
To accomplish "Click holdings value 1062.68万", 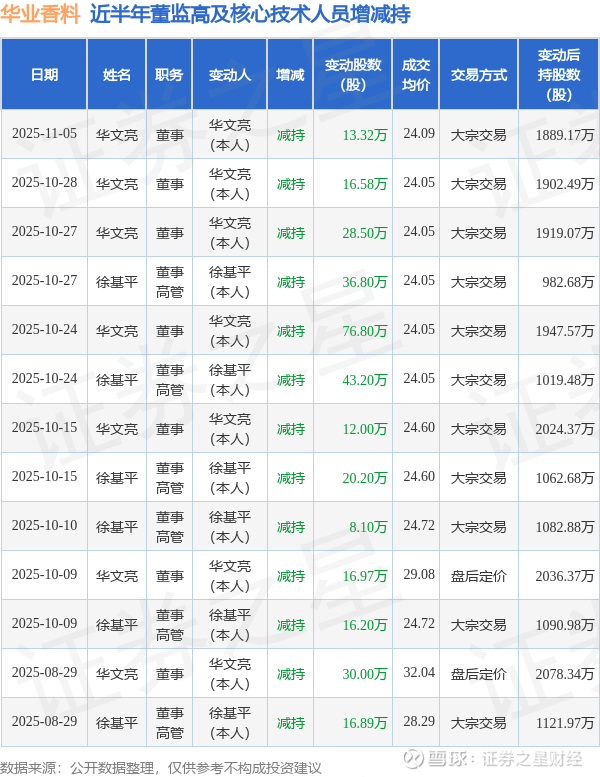I will coord(565,478).
